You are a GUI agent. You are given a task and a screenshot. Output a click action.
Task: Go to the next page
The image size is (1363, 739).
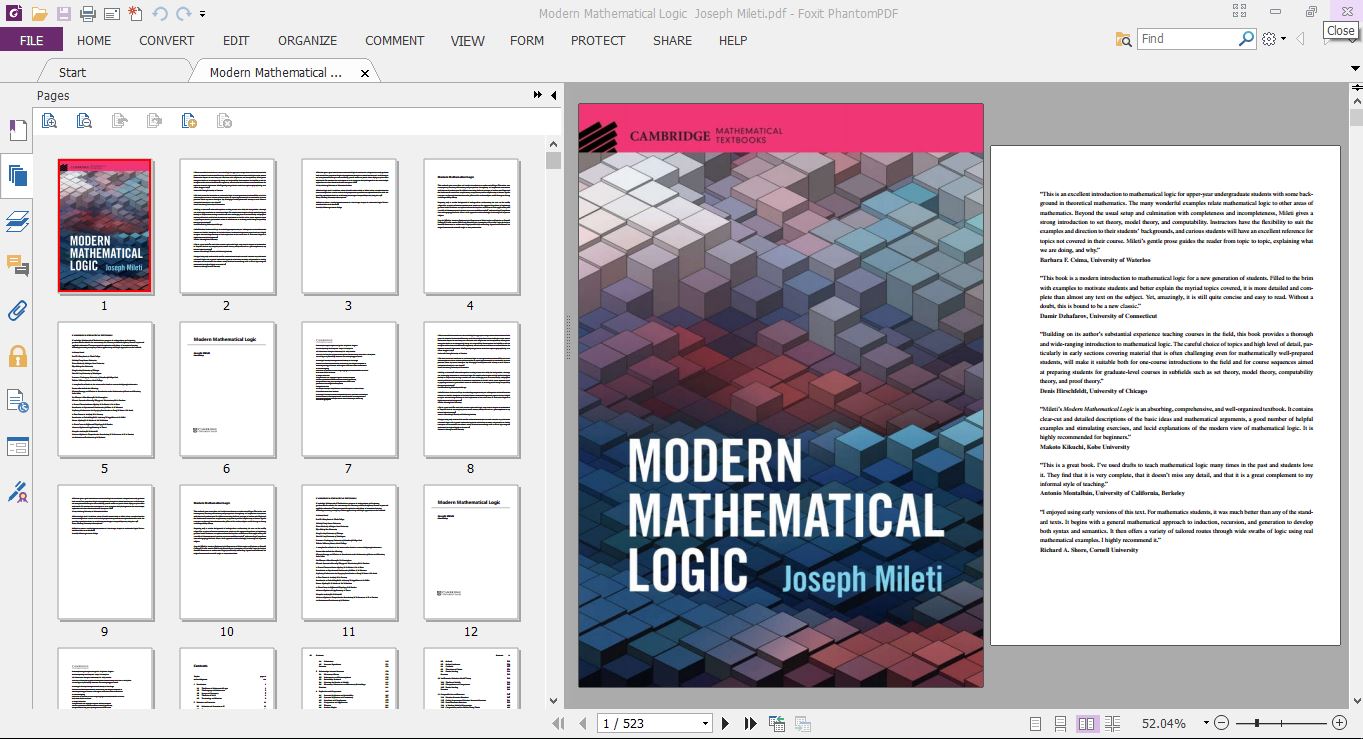(726, 723)
